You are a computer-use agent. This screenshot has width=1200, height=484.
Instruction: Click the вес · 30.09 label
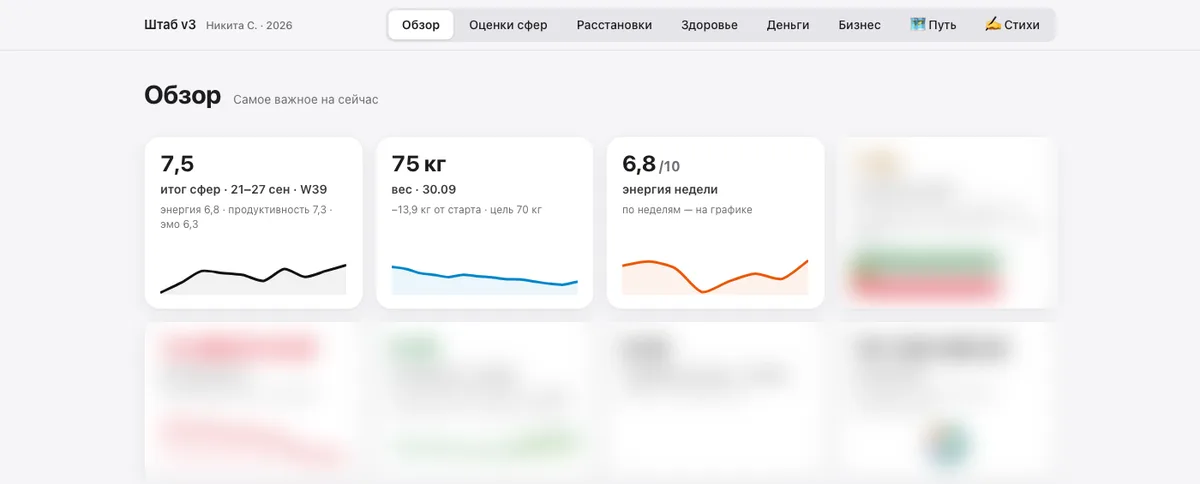pyautogui.click(x=424, y=190)
